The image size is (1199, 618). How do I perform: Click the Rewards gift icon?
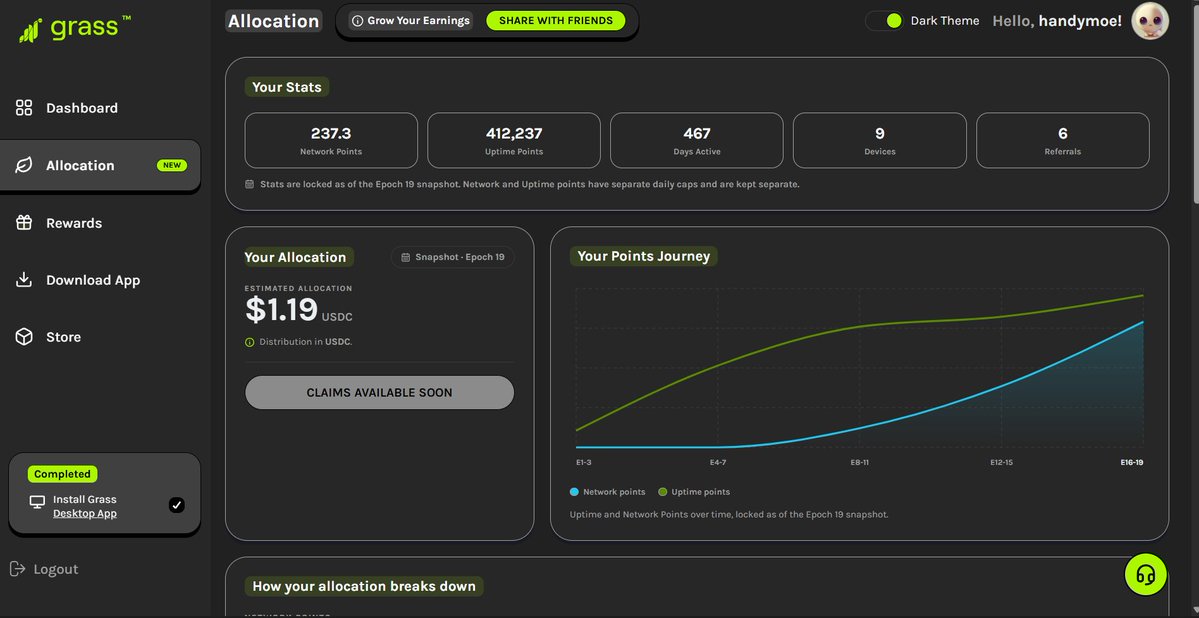[24, 223]
